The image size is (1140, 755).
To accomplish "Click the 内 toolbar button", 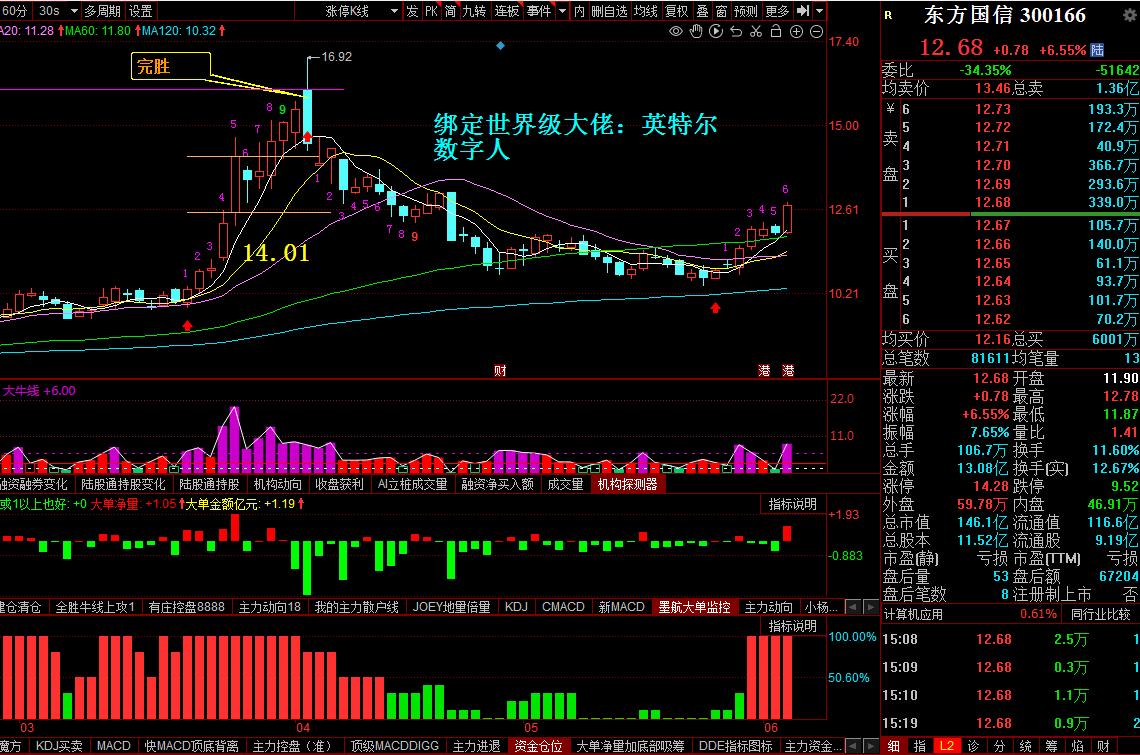I will tap(579, 11).
